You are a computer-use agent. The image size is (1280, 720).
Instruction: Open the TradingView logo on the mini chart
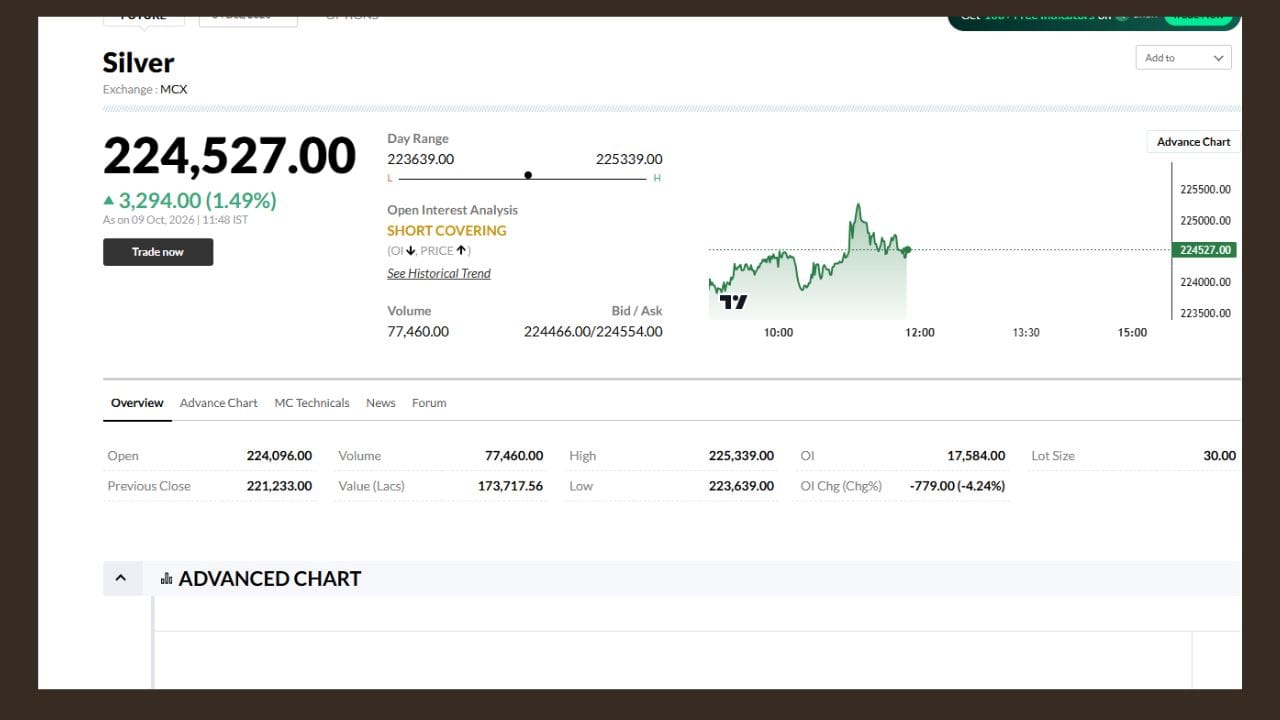(733, 301)
